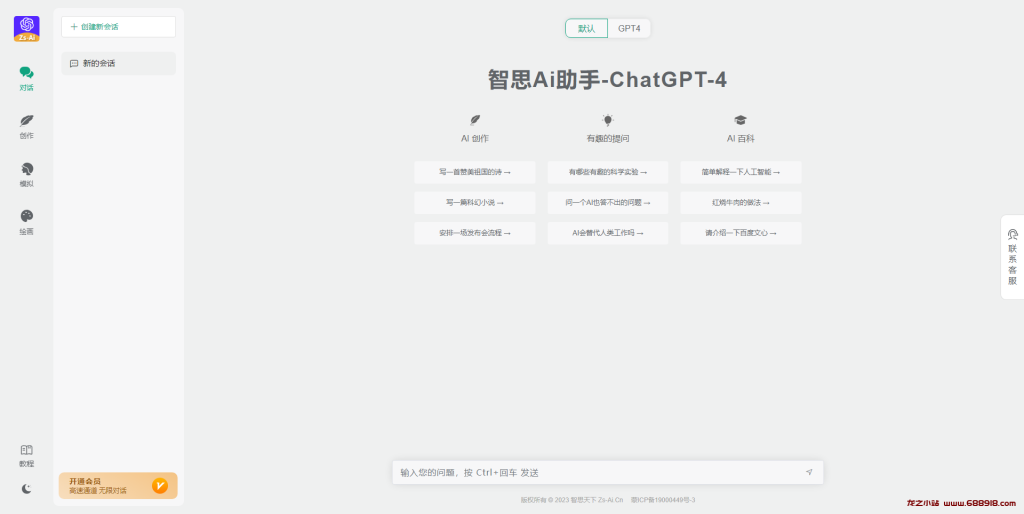Click prompt 有哪些有趣的科学实验
The width and height of the screenshot is (1024, 514).
point(608,172)
